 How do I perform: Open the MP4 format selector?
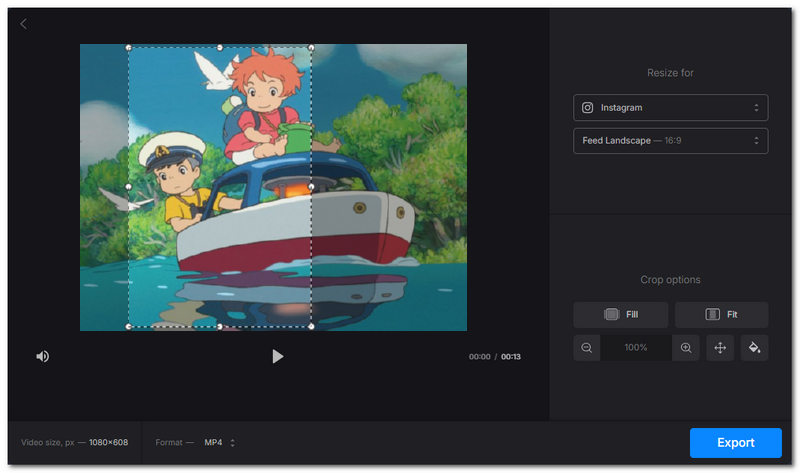pos(219,442)
